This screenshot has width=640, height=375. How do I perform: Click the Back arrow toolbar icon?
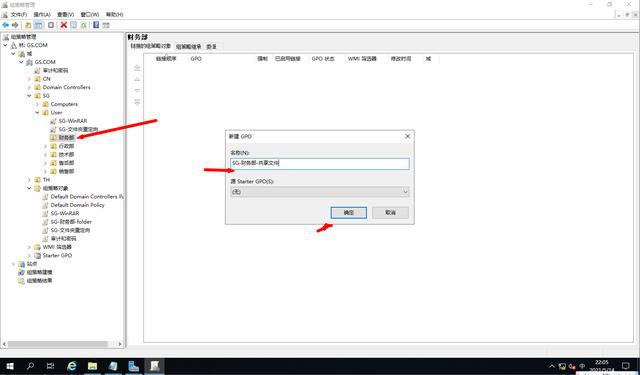point(6,25)
